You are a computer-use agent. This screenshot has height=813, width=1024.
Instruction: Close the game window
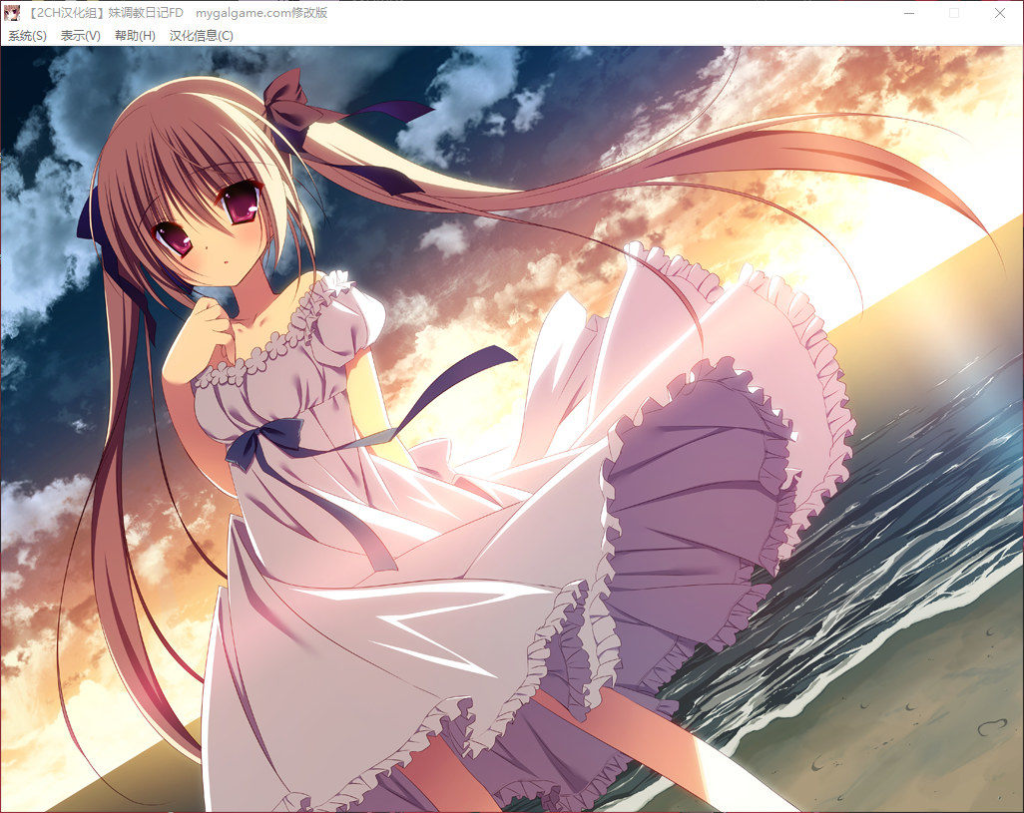pos(1000,13)
